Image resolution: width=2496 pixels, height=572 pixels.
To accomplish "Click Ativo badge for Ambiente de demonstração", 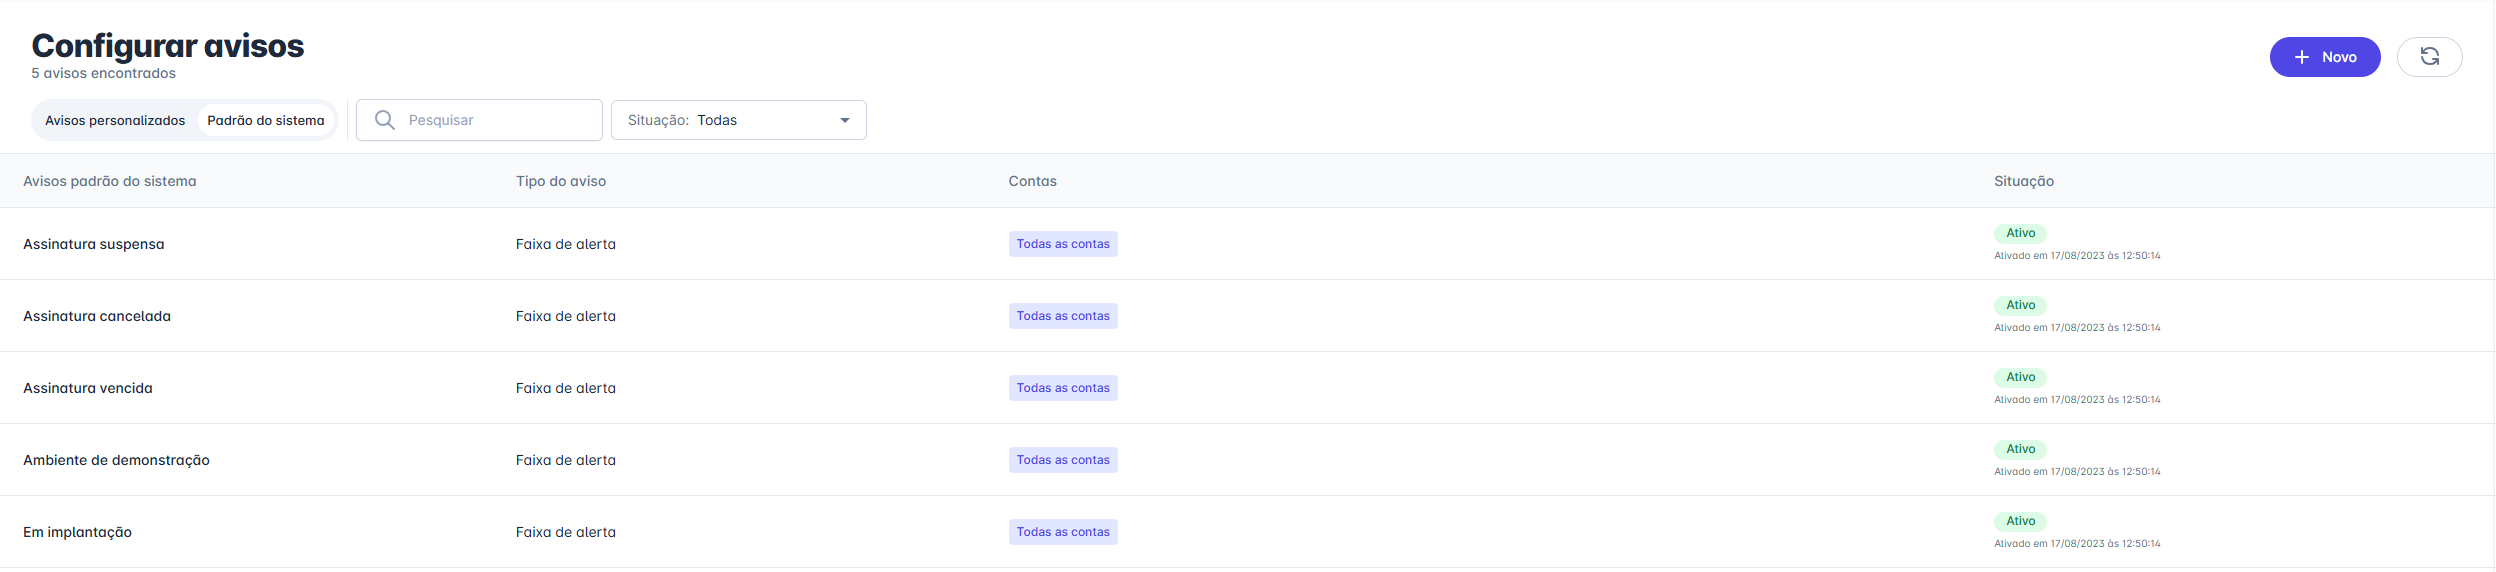I will 2019,449.
